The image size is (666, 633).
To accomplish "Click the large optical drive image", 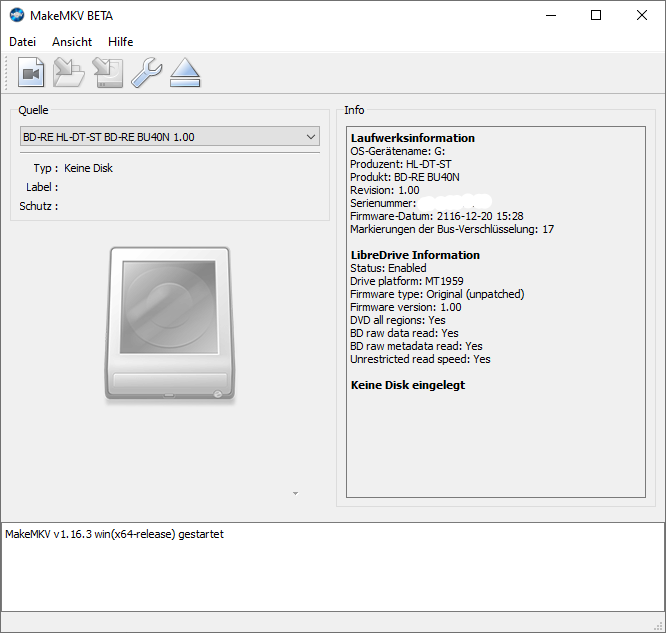I will point(170,324).
